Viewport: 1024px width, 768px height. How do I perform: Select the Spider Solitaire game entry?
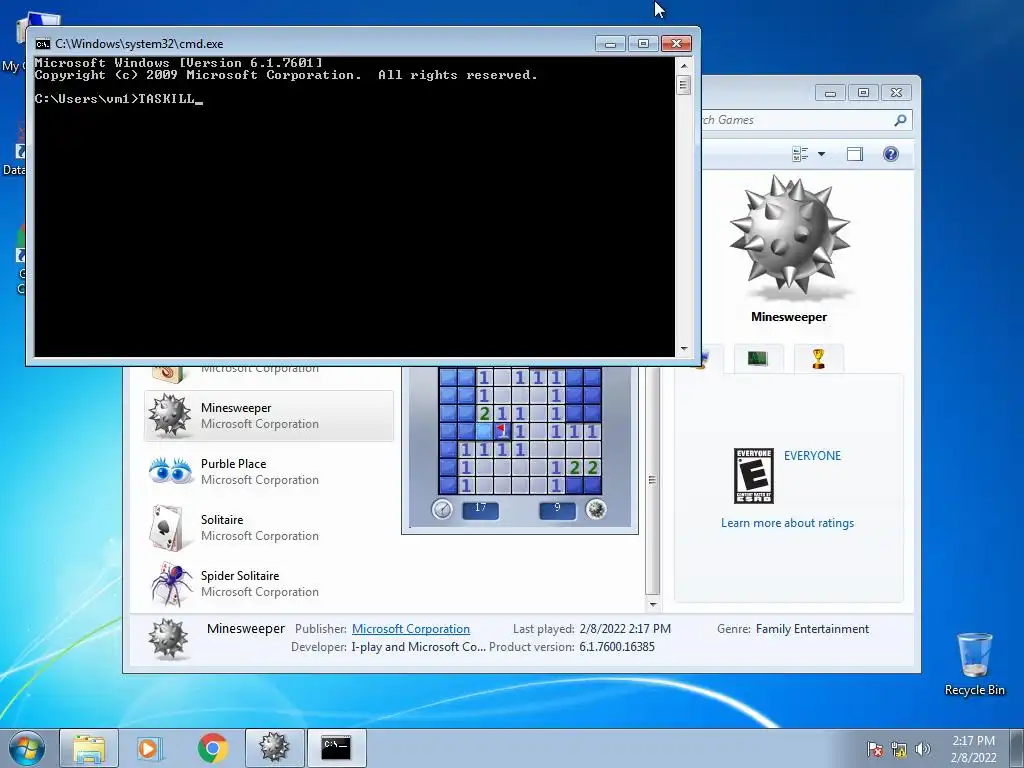click(x=268, y=584)
